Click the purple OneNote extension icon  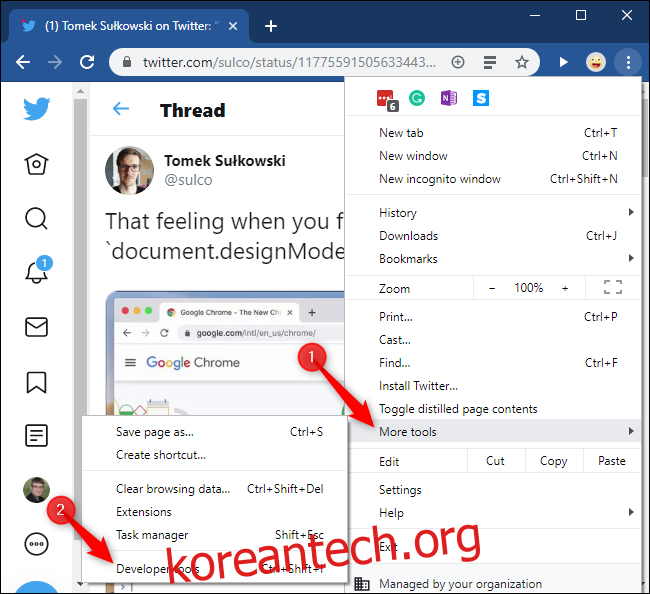pos(449,98)
